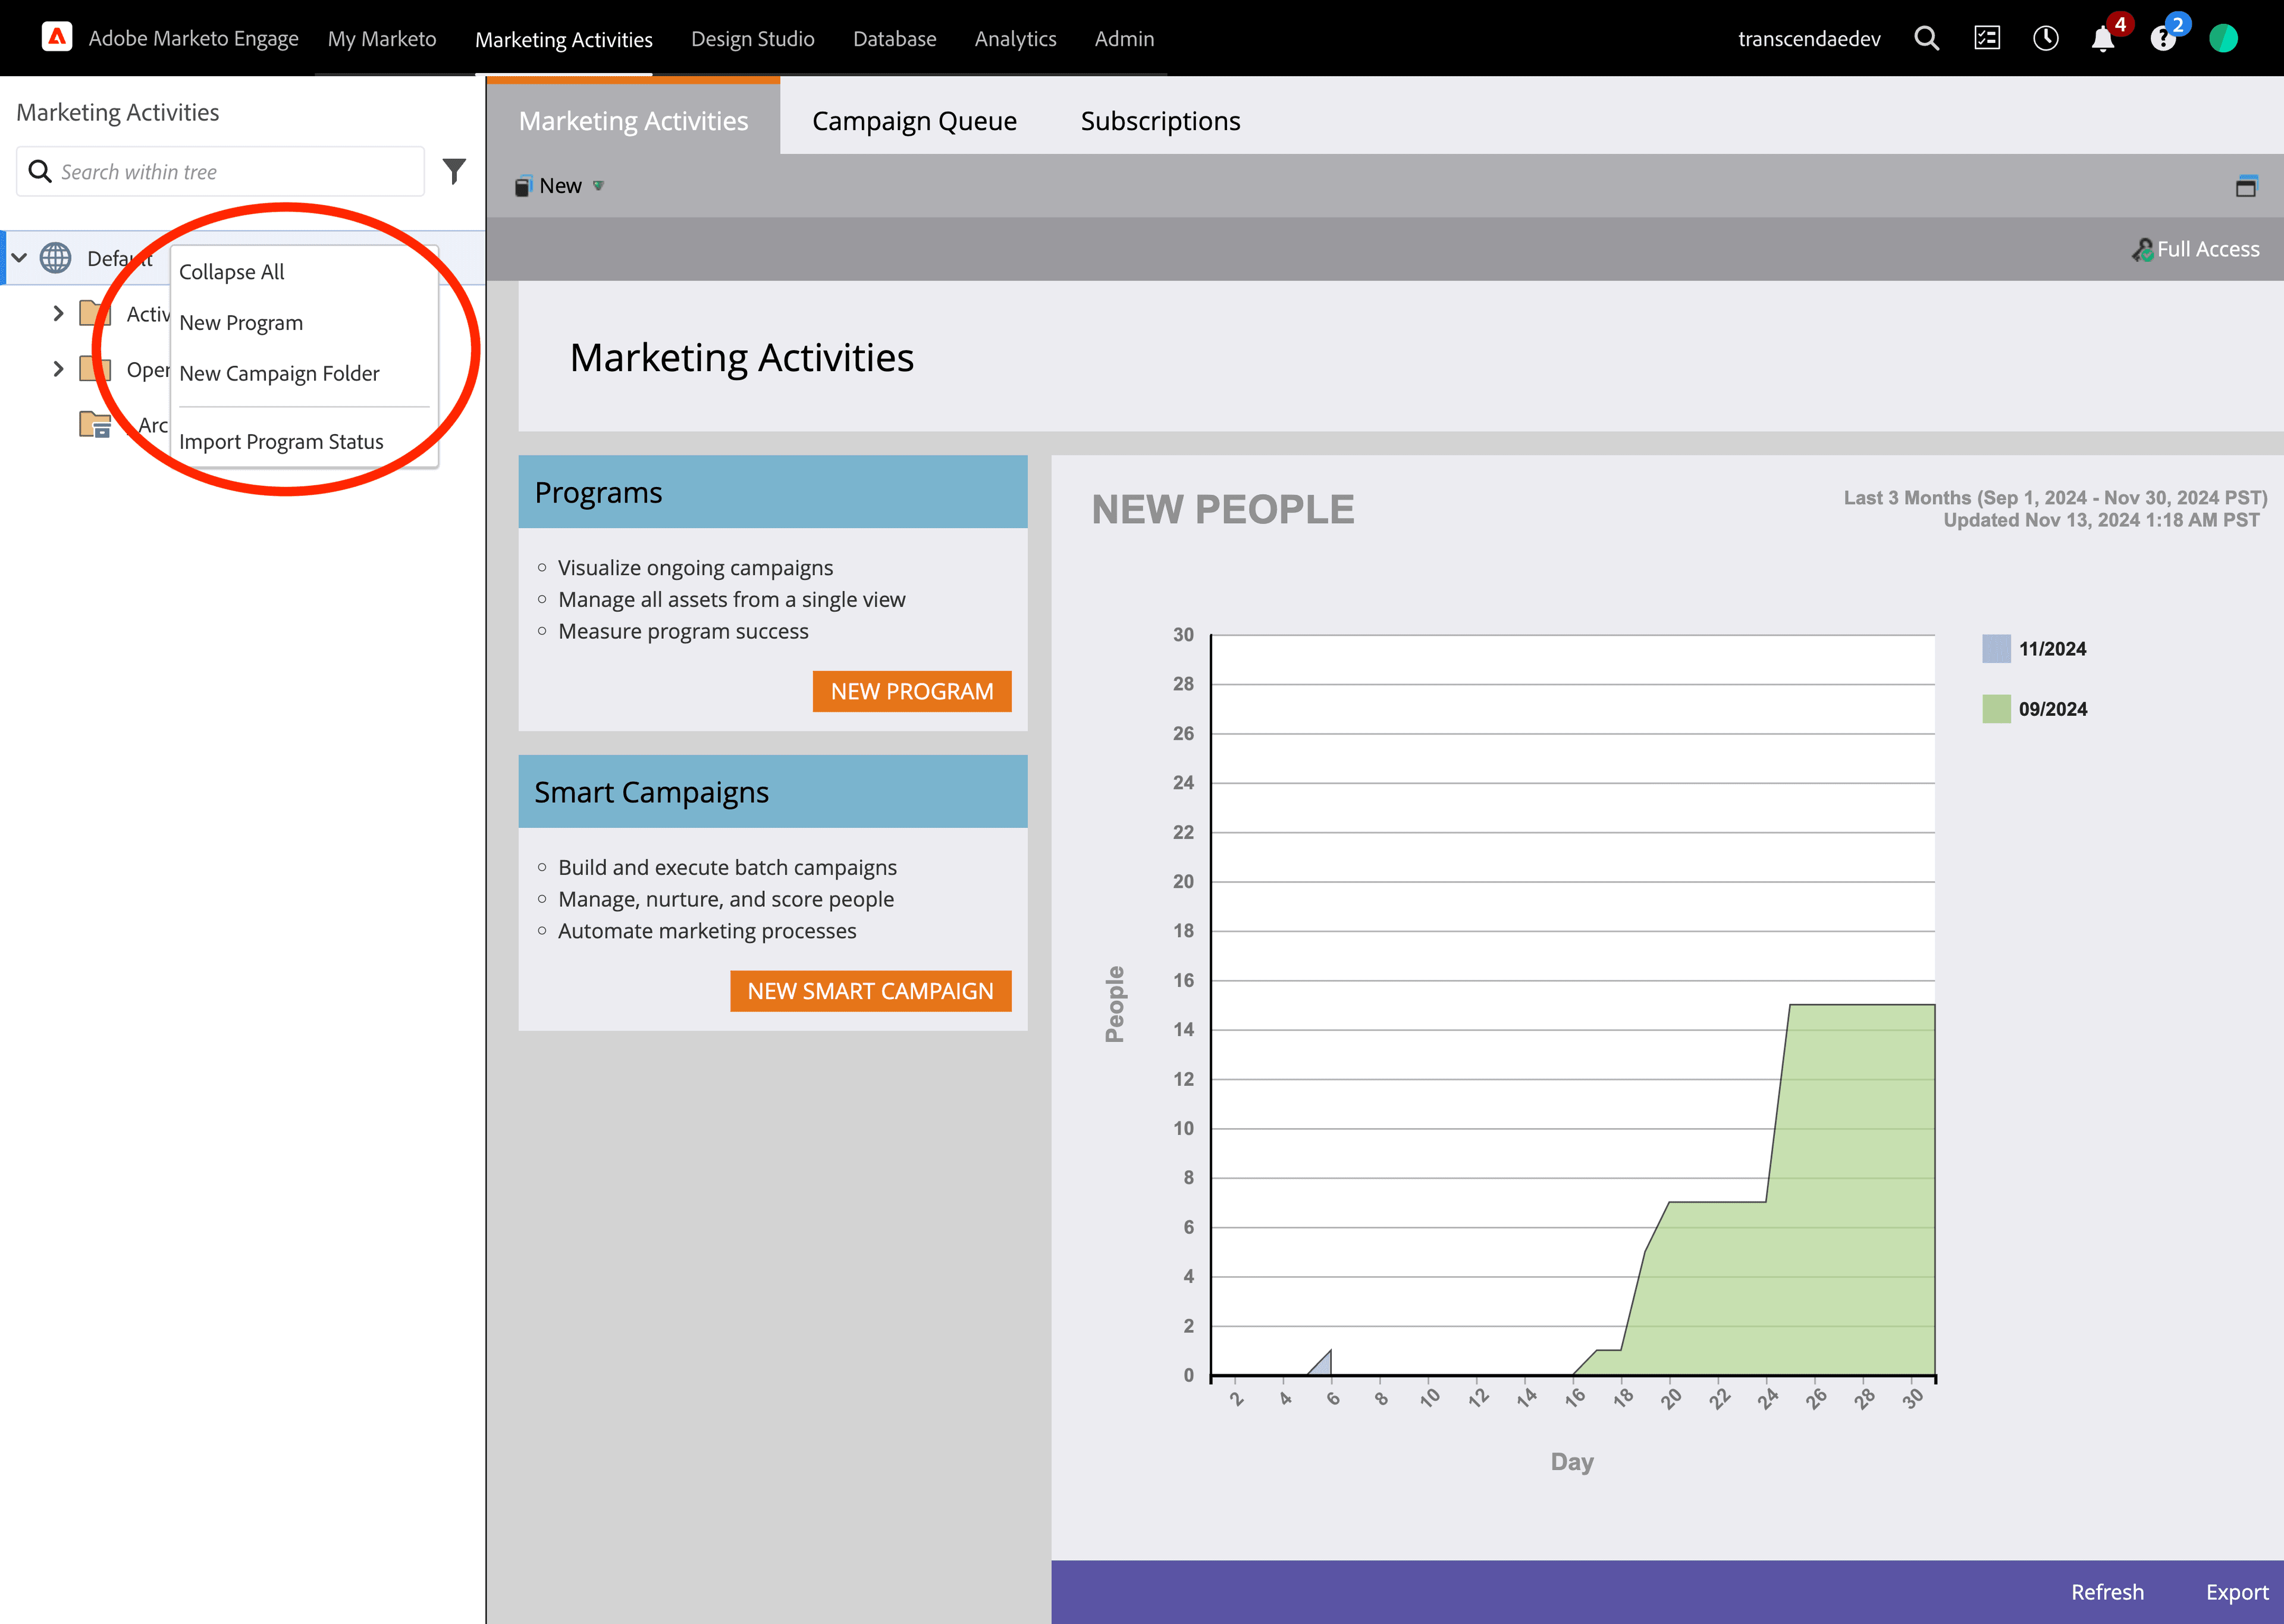Viewport: 2284px width, 1624px height.
Task: Collapse the Default workspace tree node
Action: (x=19, y=258)
